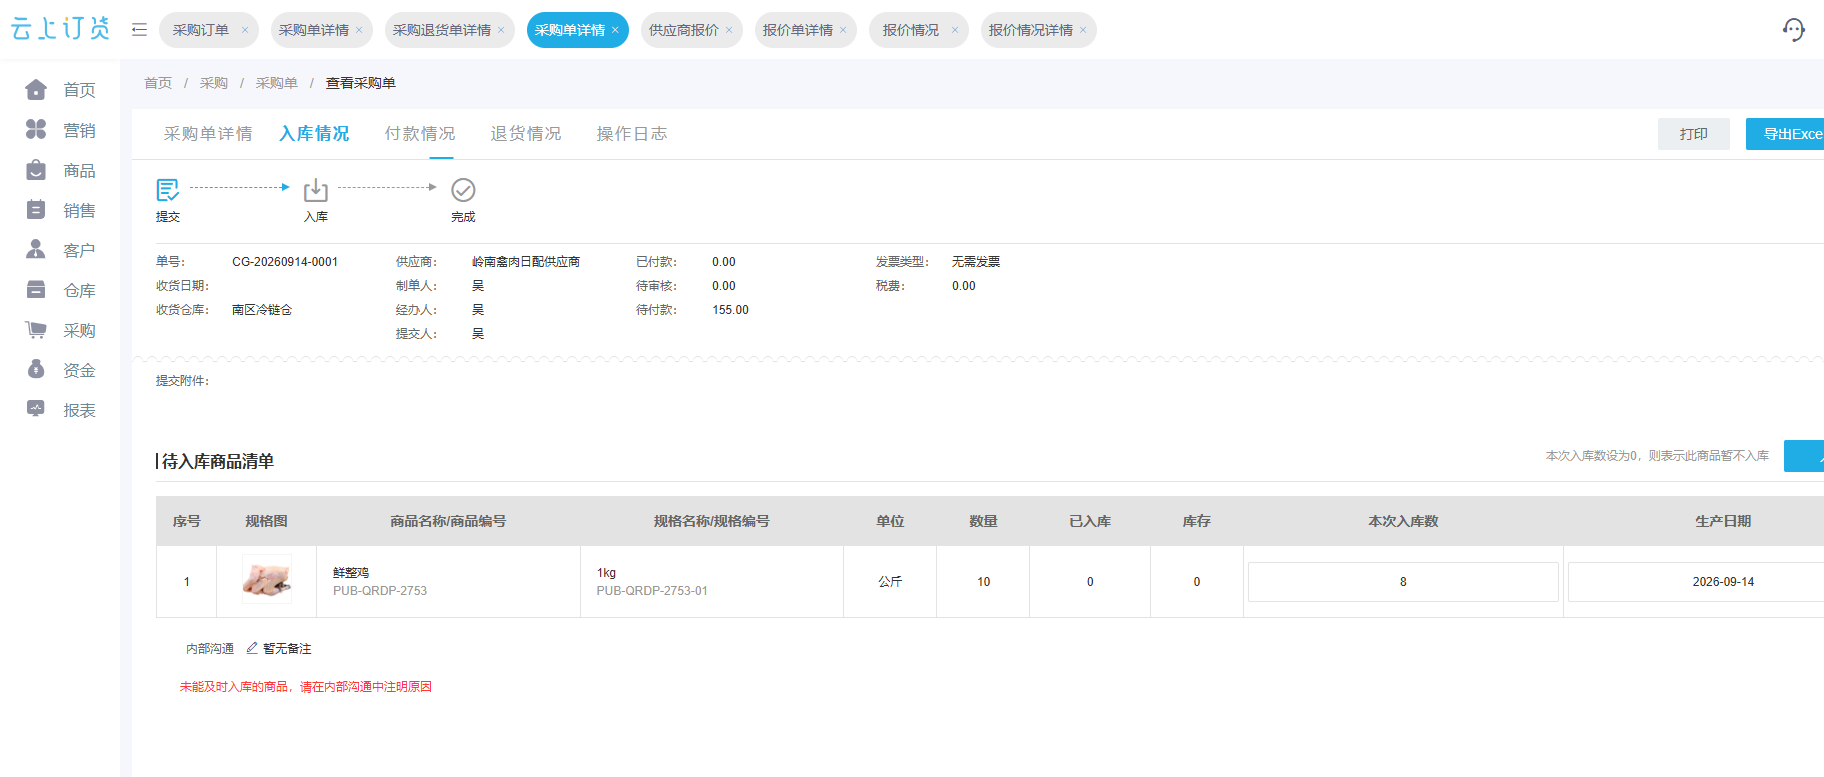Screen dimensions: 1824x777
Task: Click the 暂无备注 remark text
Action: (x=287, y=649)
